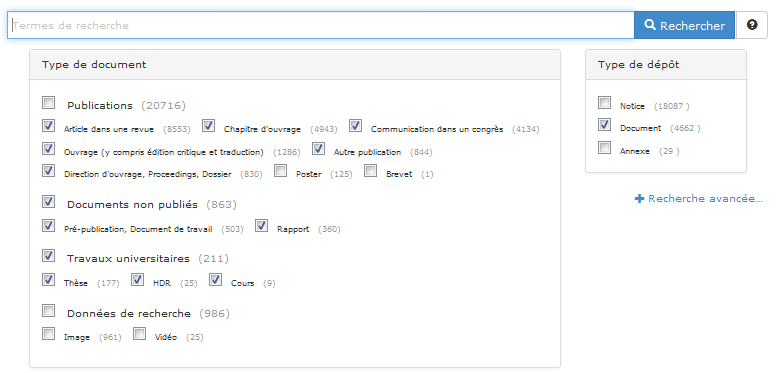Check the Notice deposit type
The image size is (776, 373).
pos(604,102)
